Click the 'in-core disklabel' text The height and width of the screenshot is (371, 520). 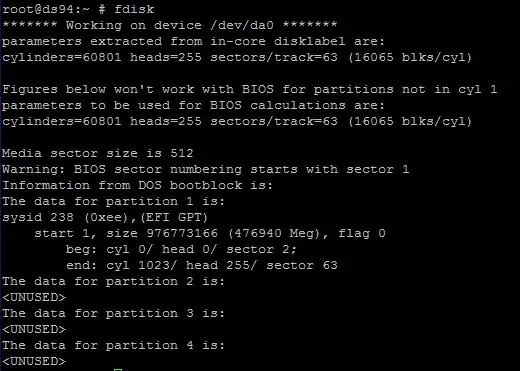click(277, 41)
